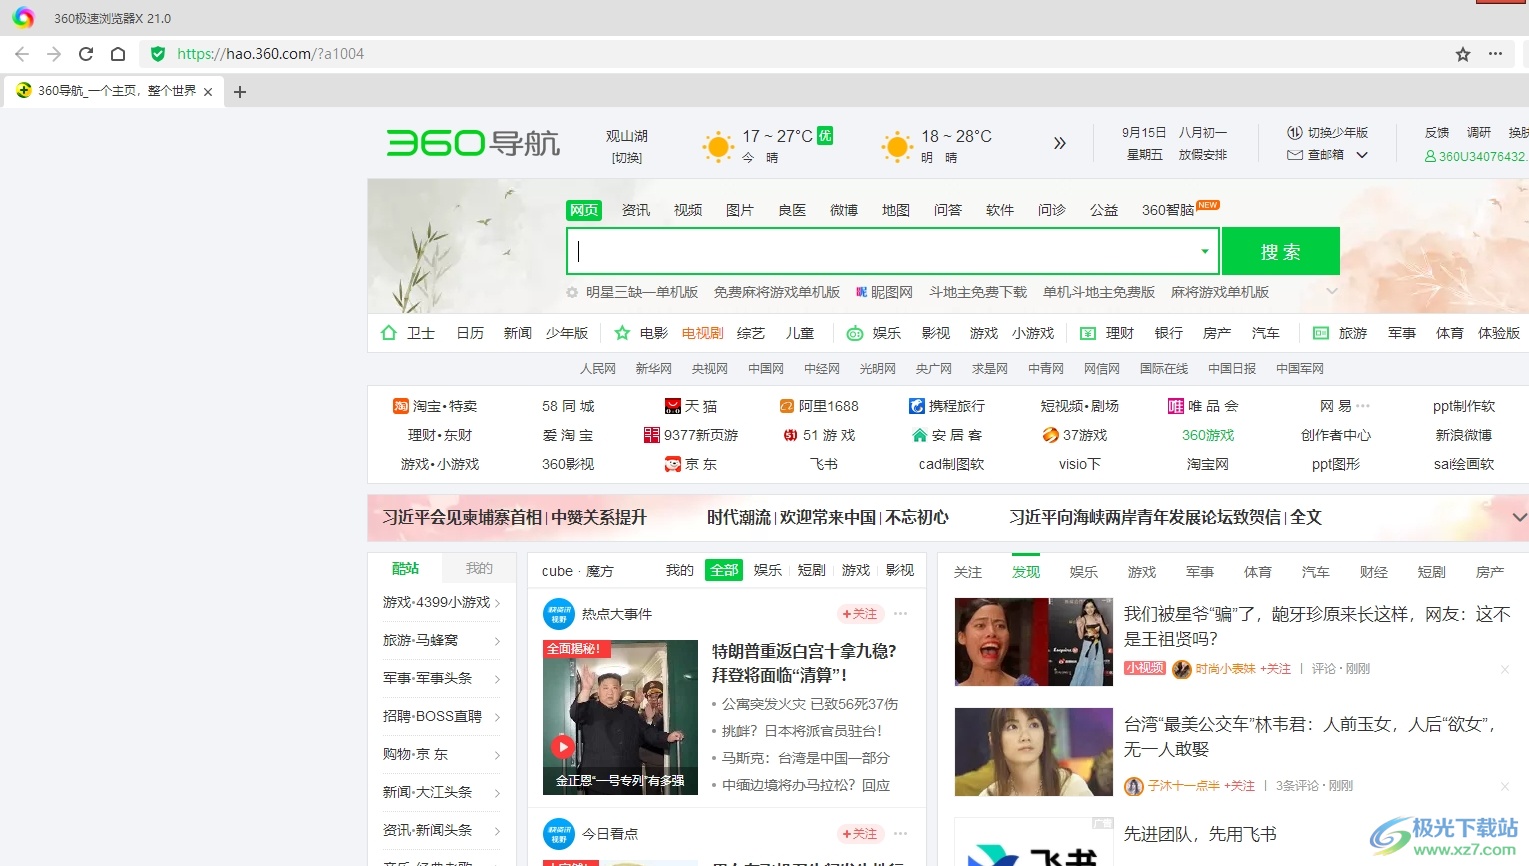The width and height of the screenshot is (1529, 866).
Task: Expand the headline news banner chevron
Action: 1519,517
